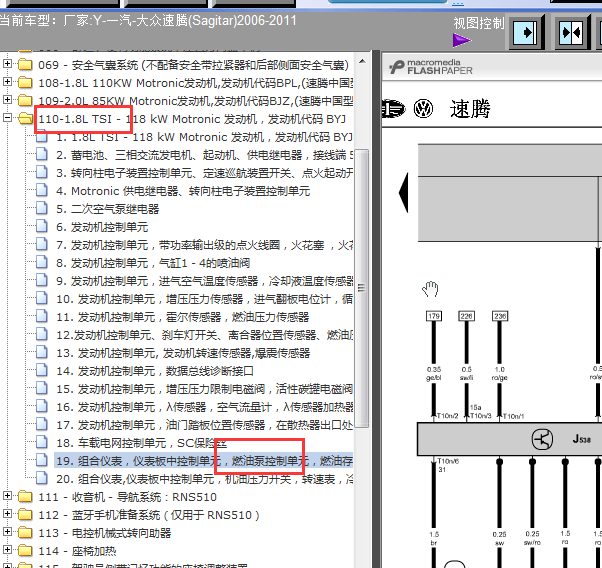Select 112 - 蓝牙手机准备系统 folder label
The height and width of the screenshot is (568, 602).
point(149,515)
